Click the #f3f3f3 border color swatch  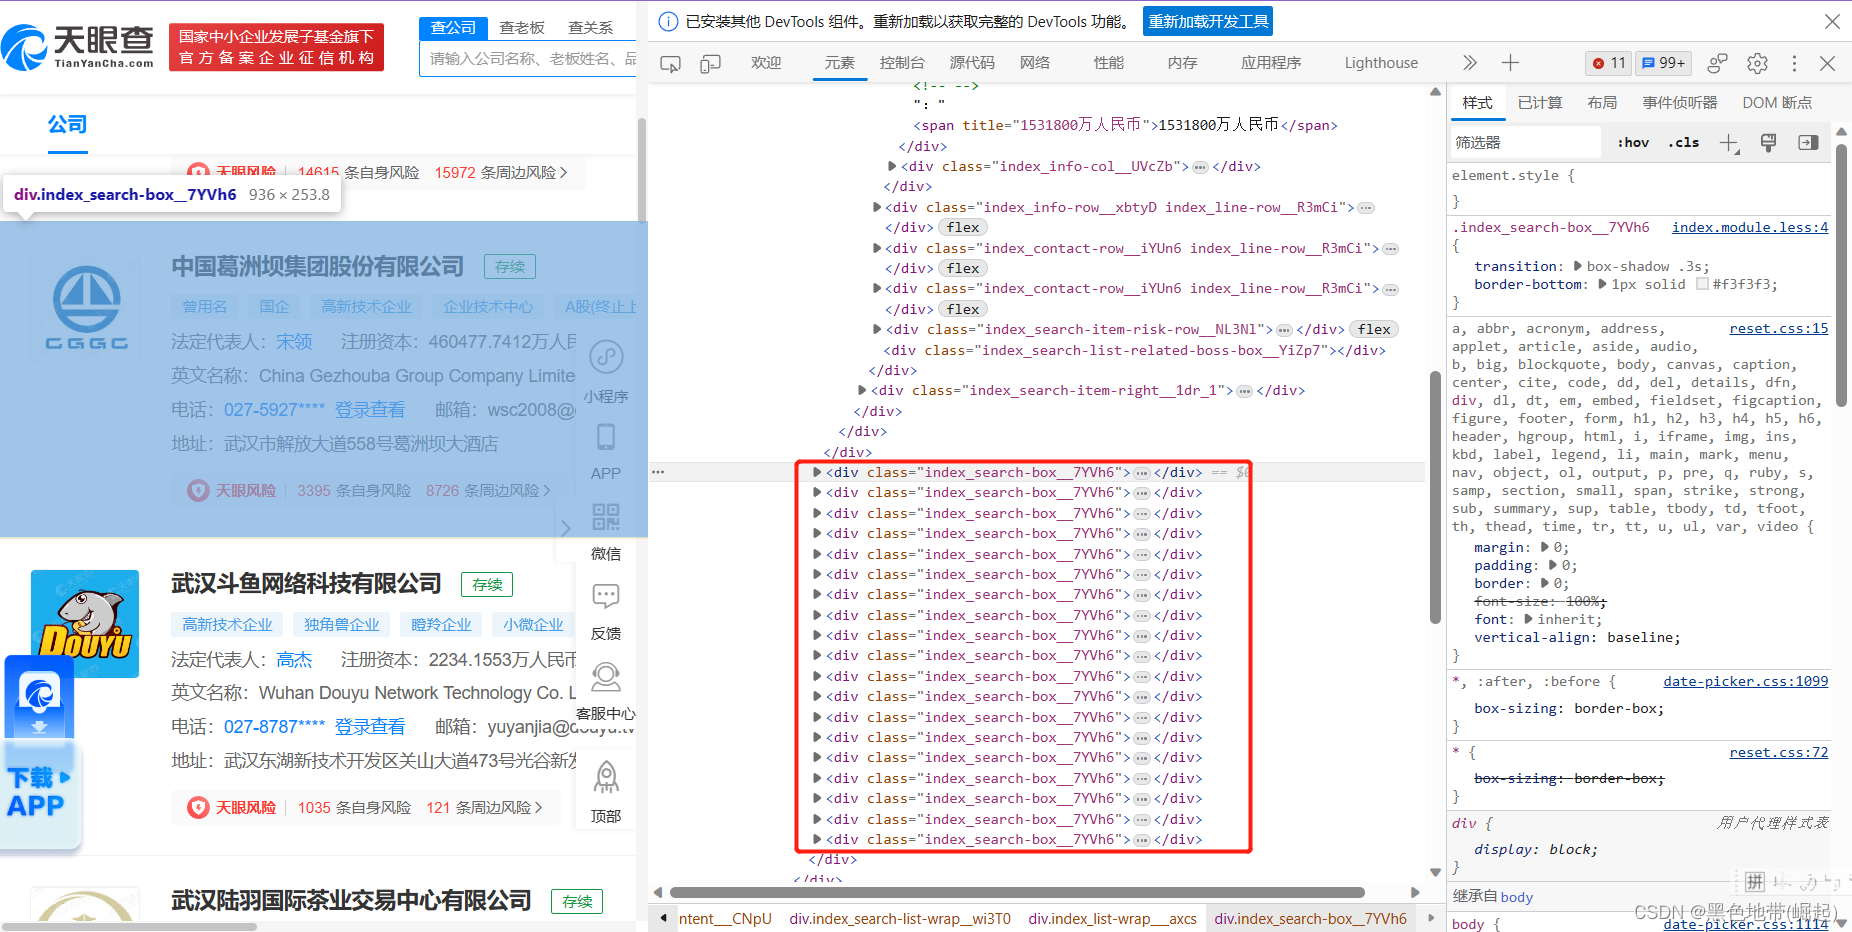(1702, 284)
